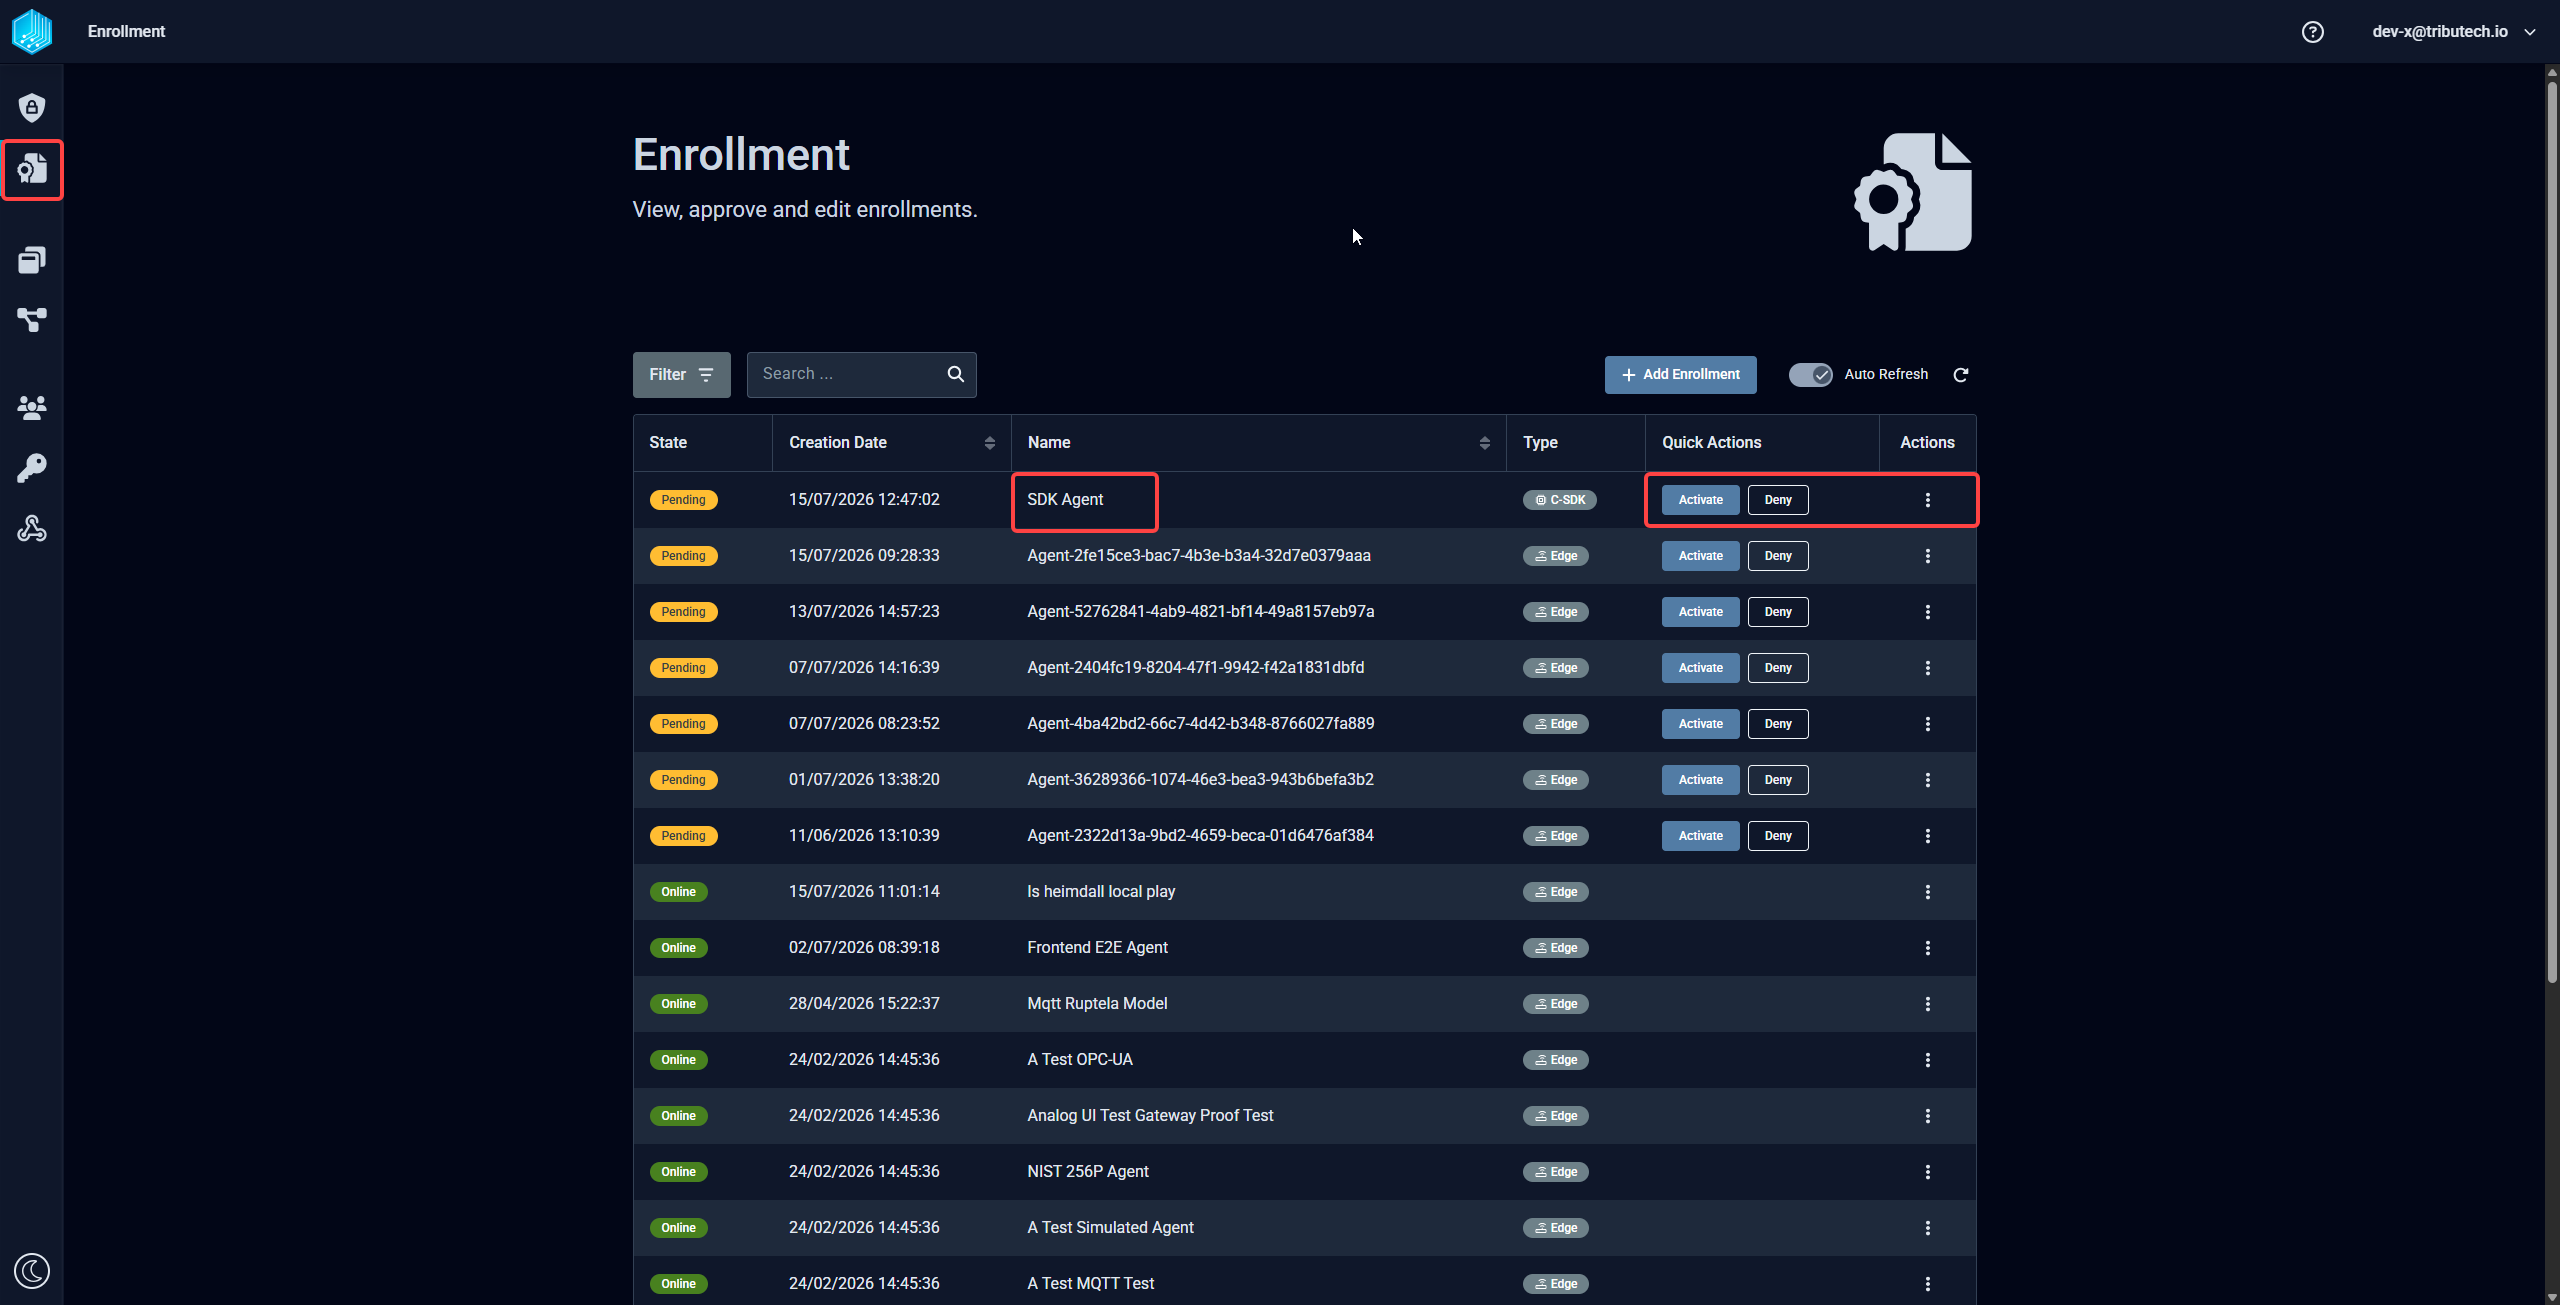Open actions menu for Frontend E2E Agent

point(1928,948)
